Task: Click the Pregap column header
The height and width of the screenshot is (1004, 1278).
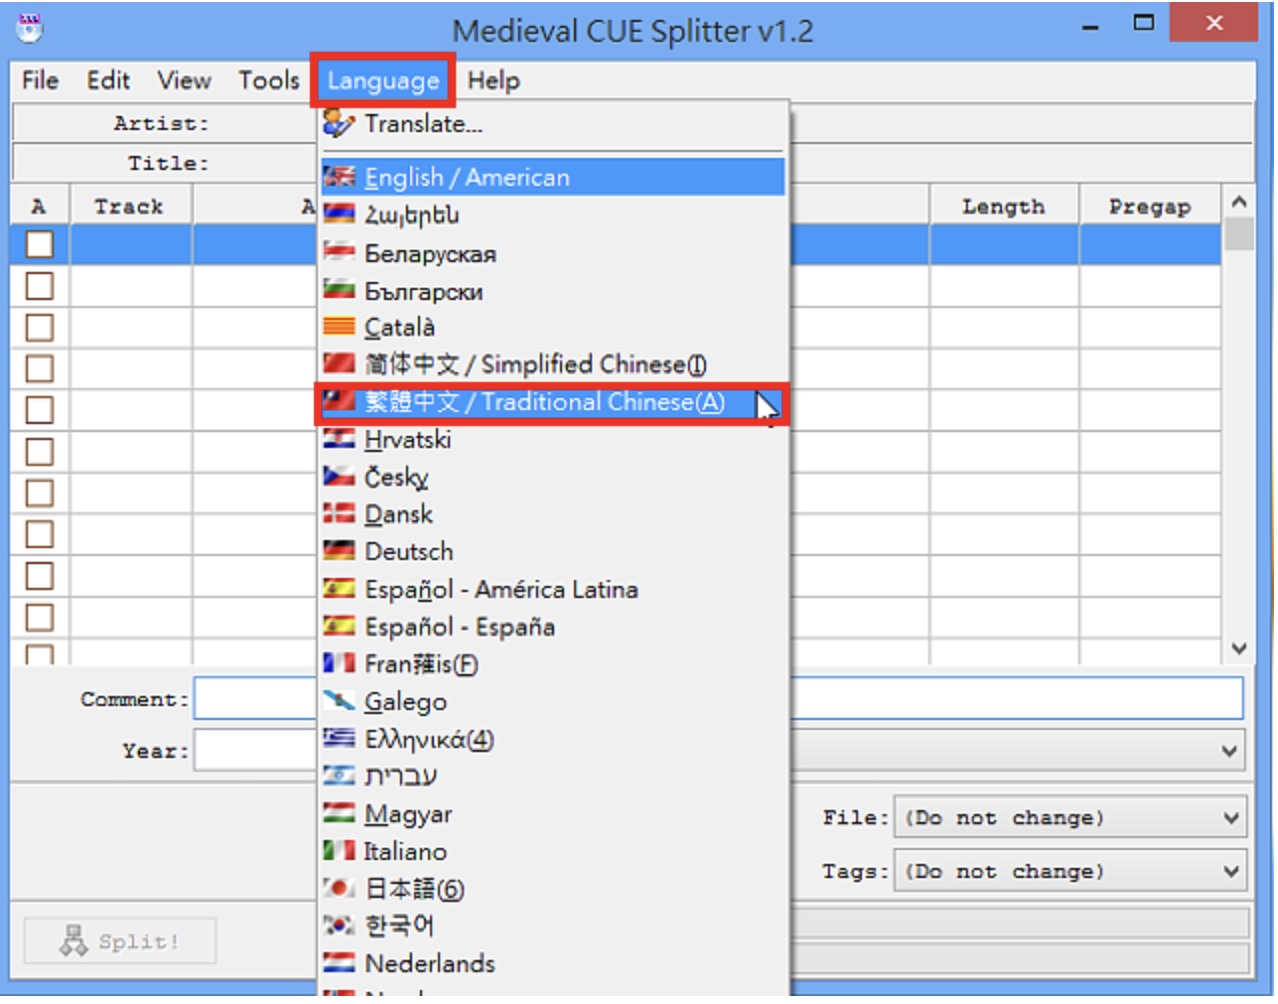Action: click(1150, 206)
